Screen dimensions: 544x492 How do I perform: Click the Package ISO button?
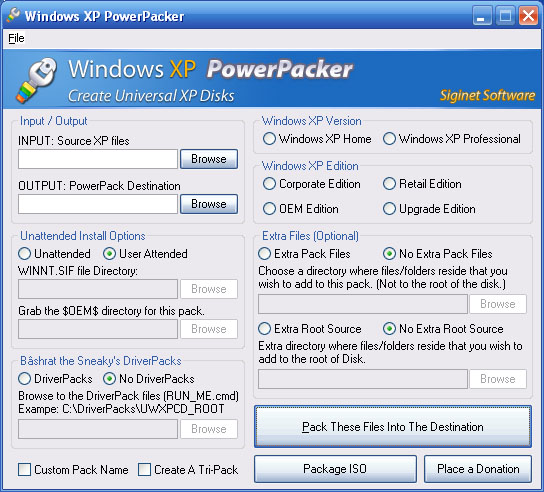click(335, 469)
